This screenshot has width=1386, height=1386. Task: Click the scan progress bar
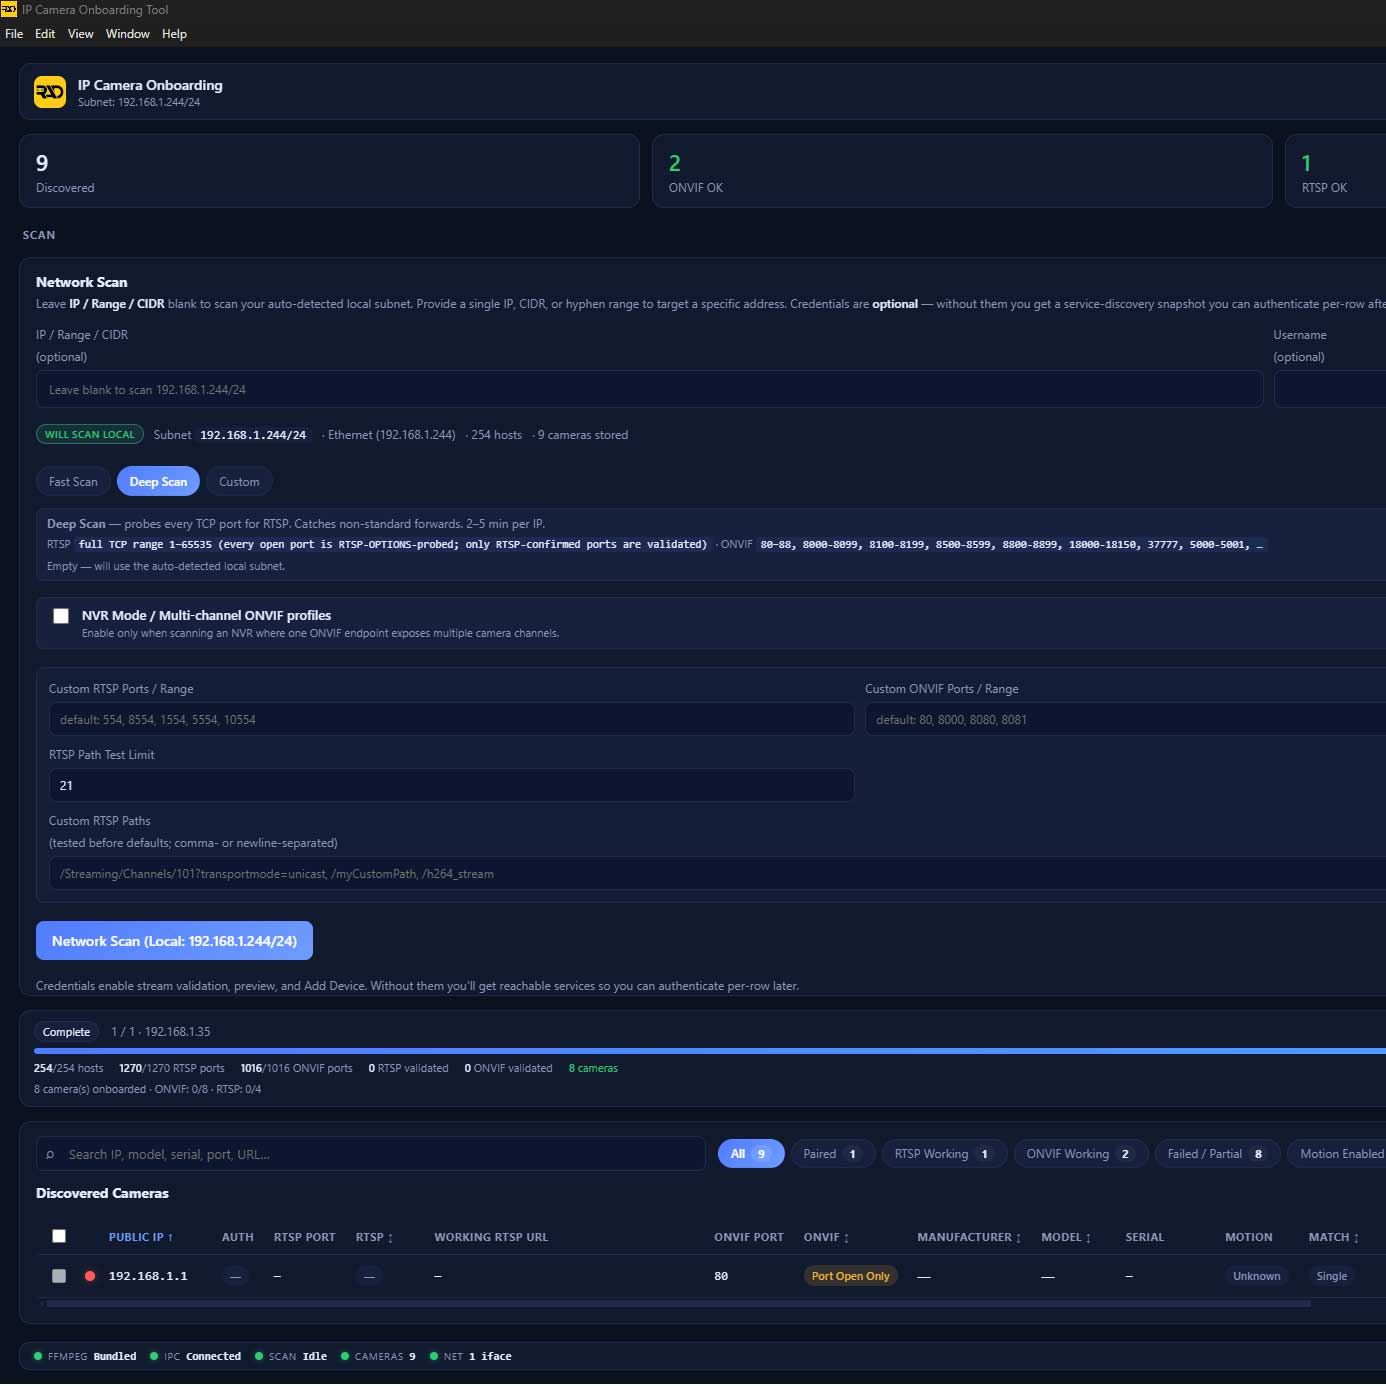710,1051
